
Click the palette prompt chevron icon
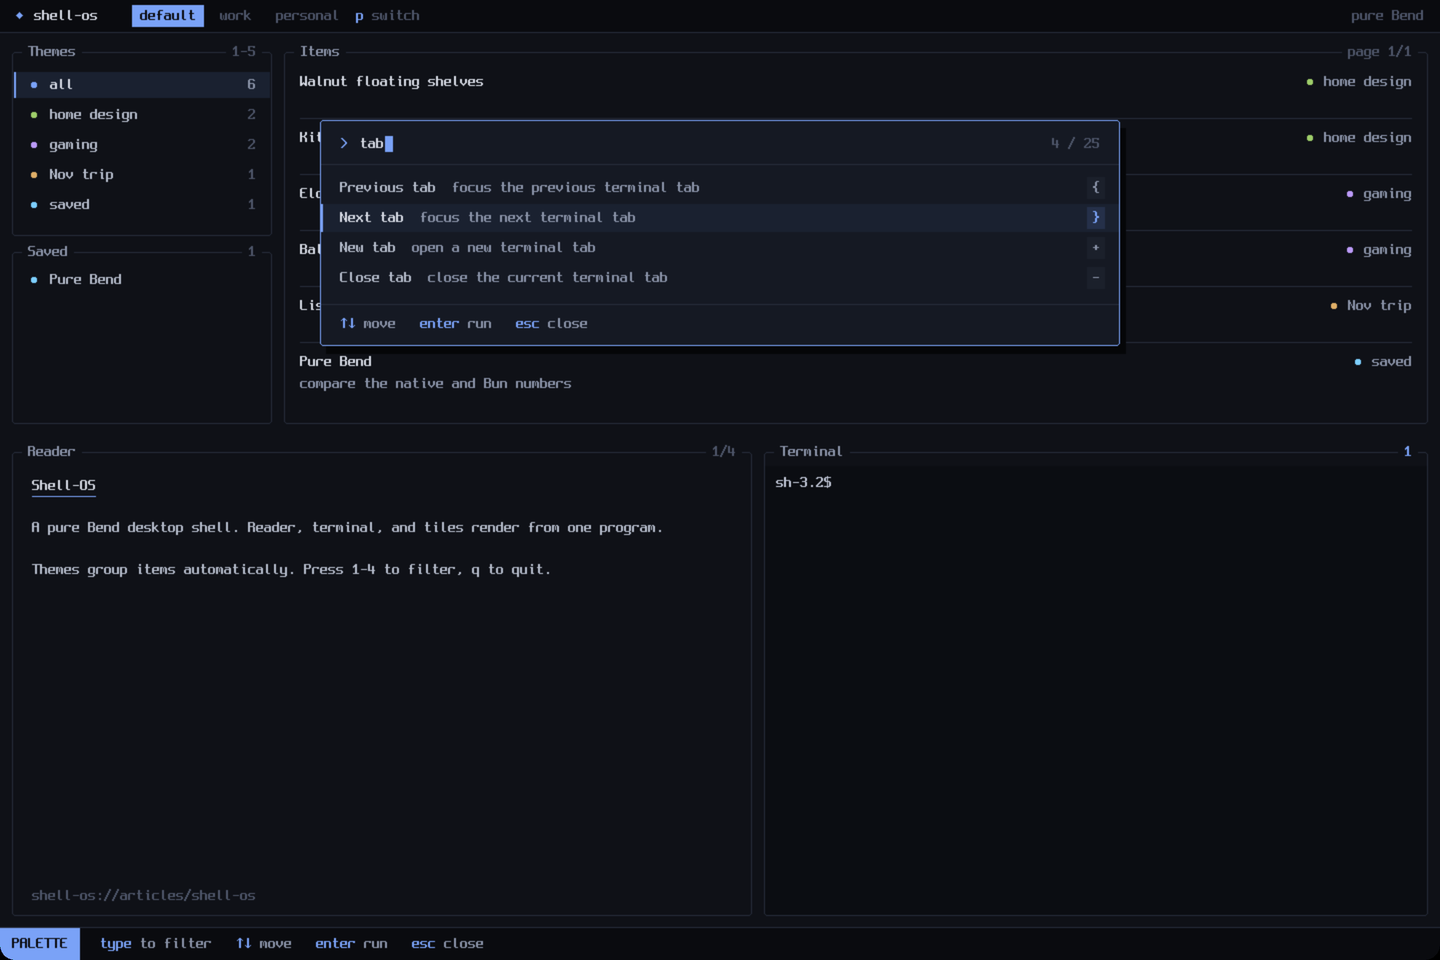344,143
